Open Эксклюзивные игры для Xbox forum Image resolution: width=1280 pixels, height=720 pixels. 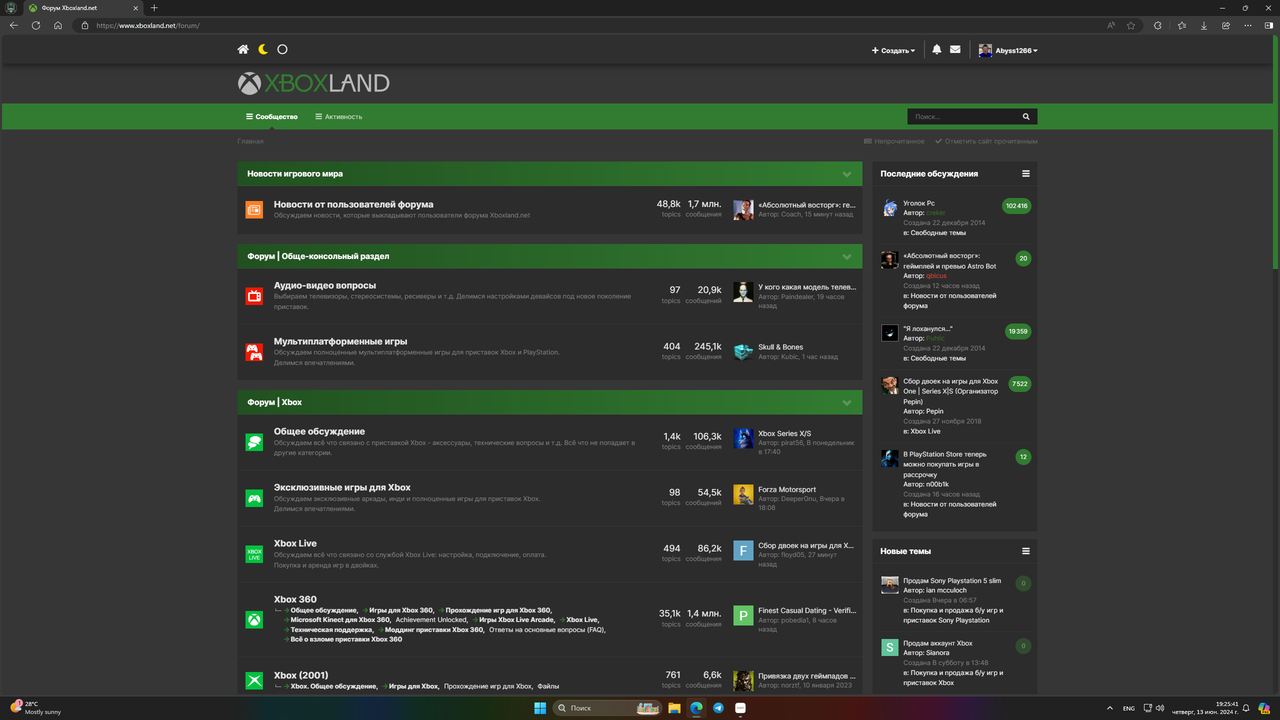pos(342,487)
